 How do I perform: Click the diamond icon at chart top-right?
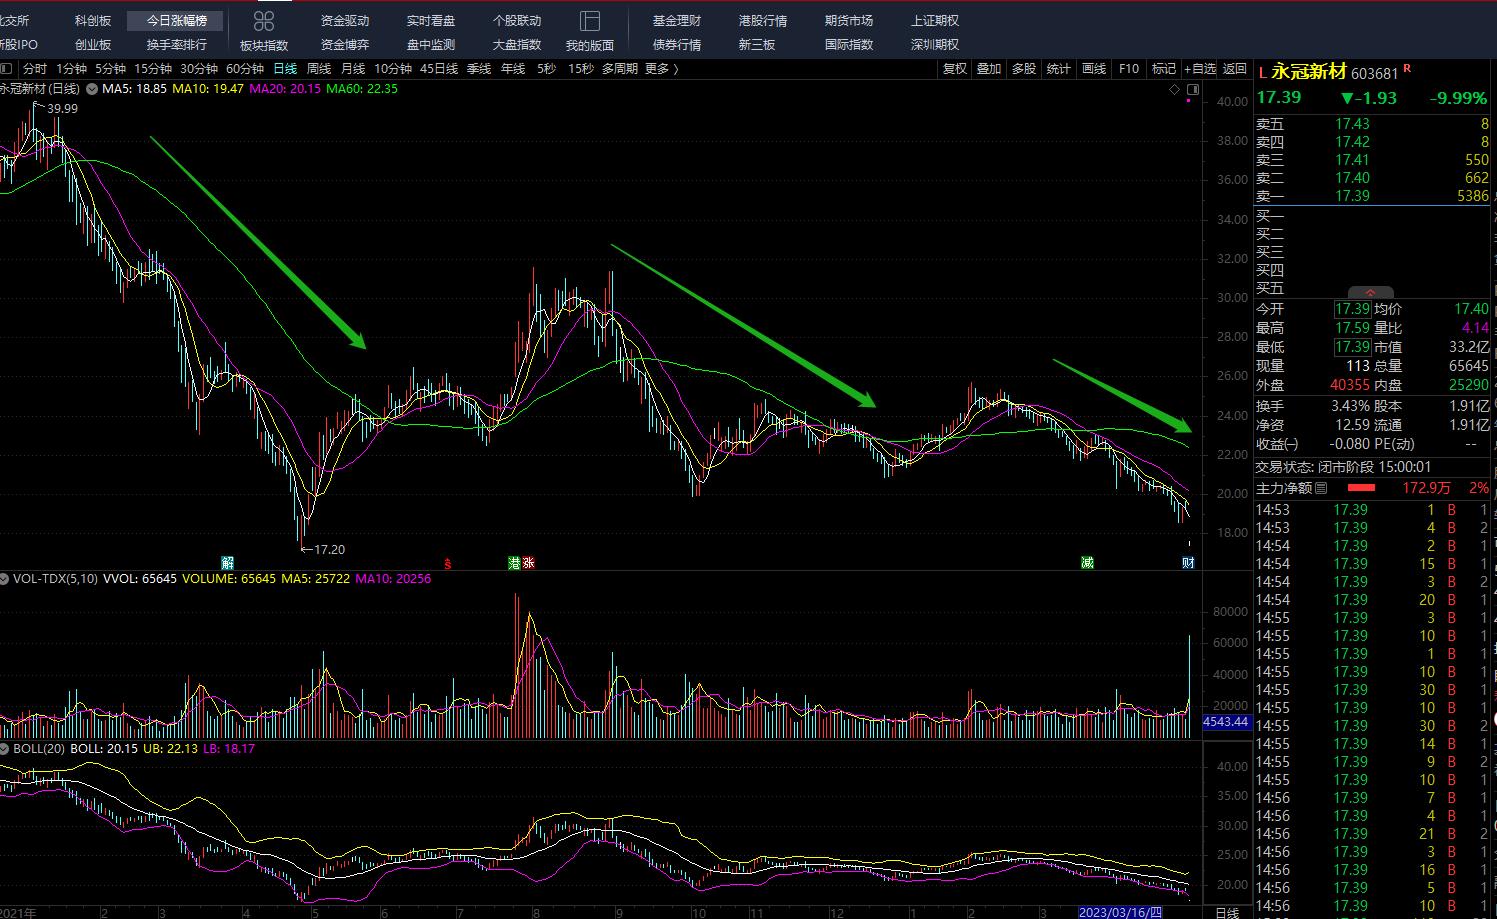coord(1175,90)
